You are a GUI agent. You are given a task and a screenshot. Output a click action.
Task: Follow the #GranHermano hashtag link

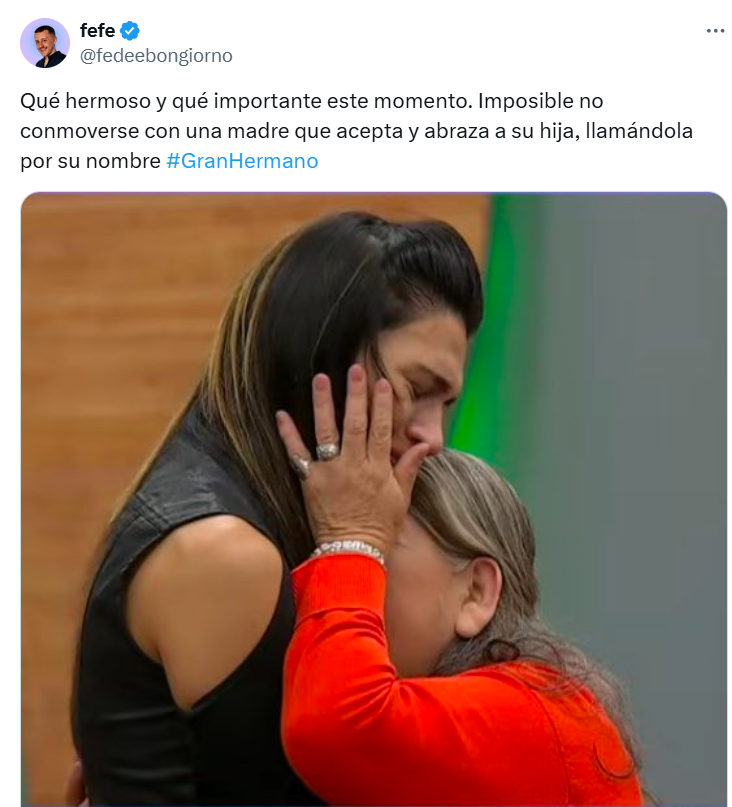coord(242,161)
